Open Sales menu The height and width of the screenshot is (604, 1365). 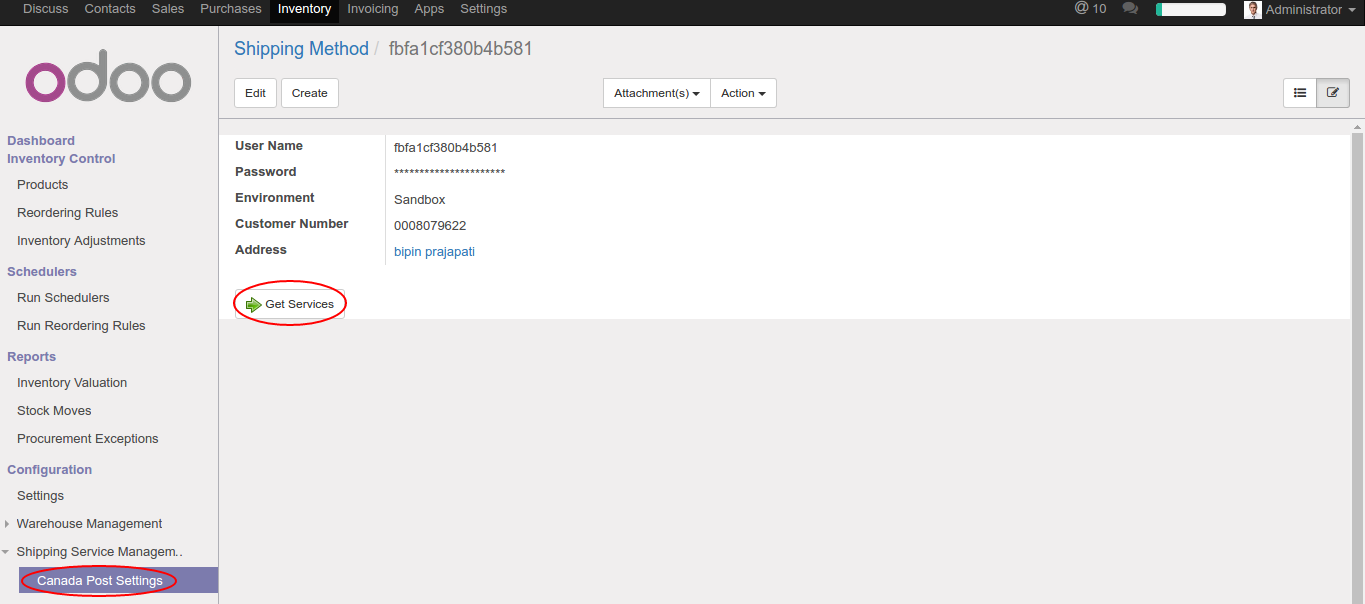(x=168, y=9)
